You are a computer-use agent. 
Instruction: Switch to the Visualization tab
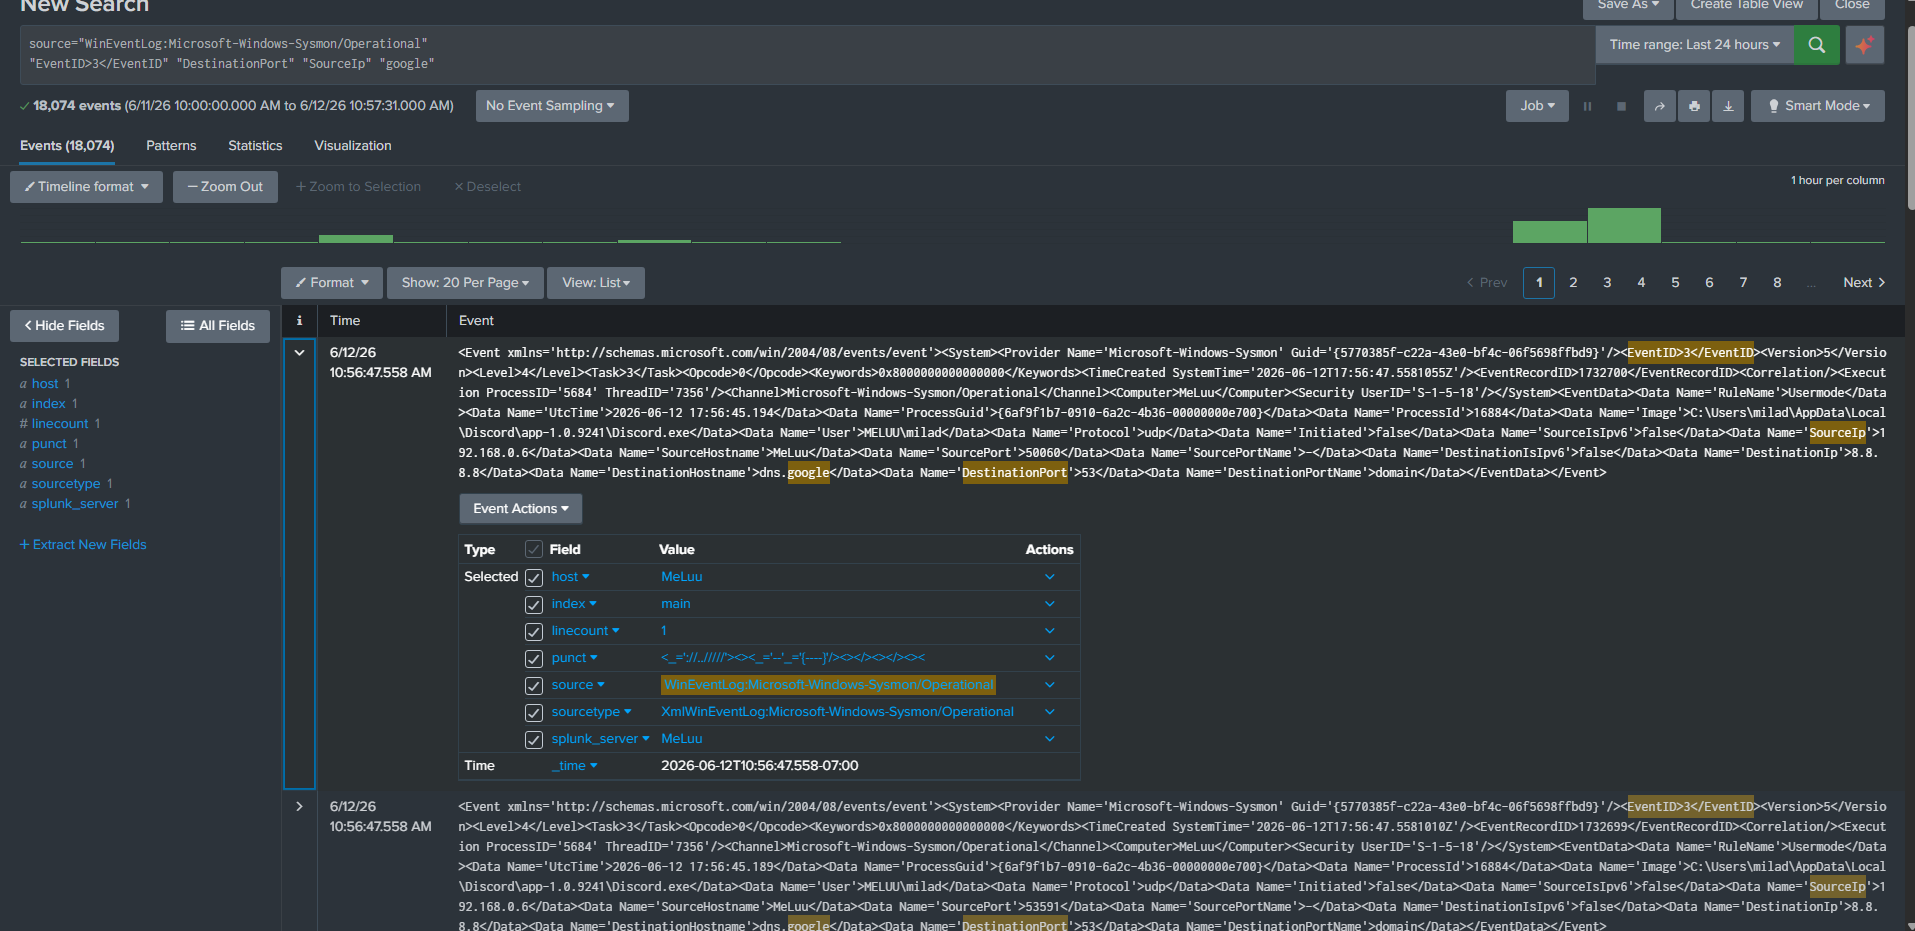click(353, 146)
